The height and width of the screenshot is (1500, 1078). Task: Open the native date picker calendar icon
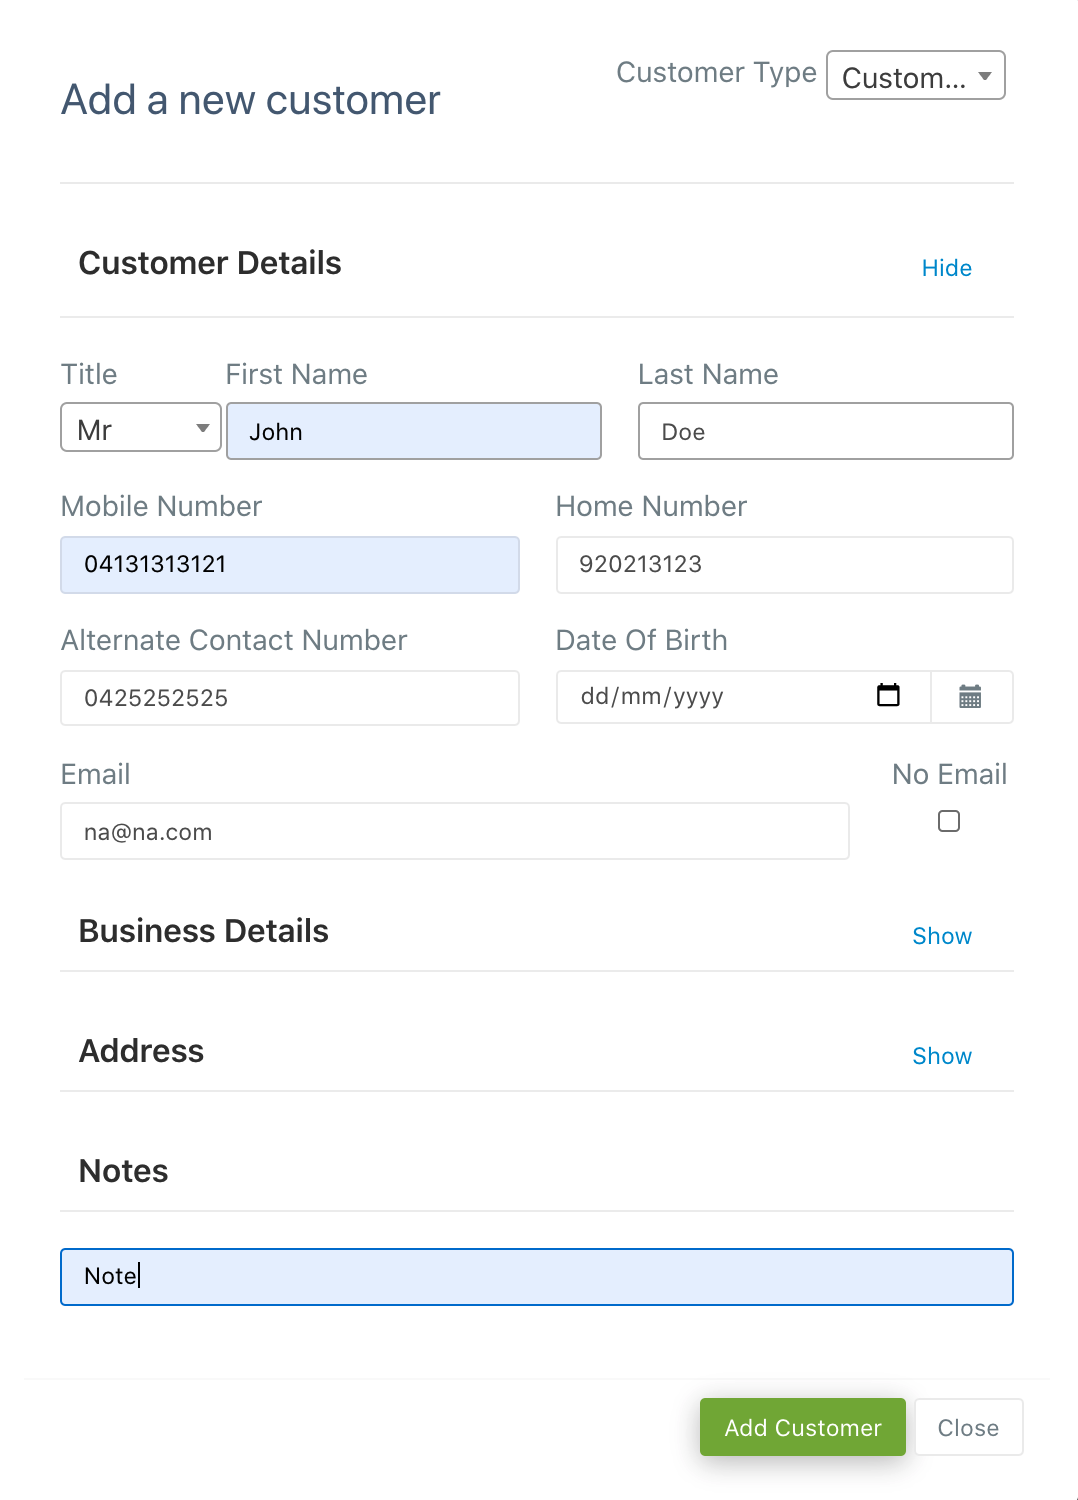pos(888,695)
